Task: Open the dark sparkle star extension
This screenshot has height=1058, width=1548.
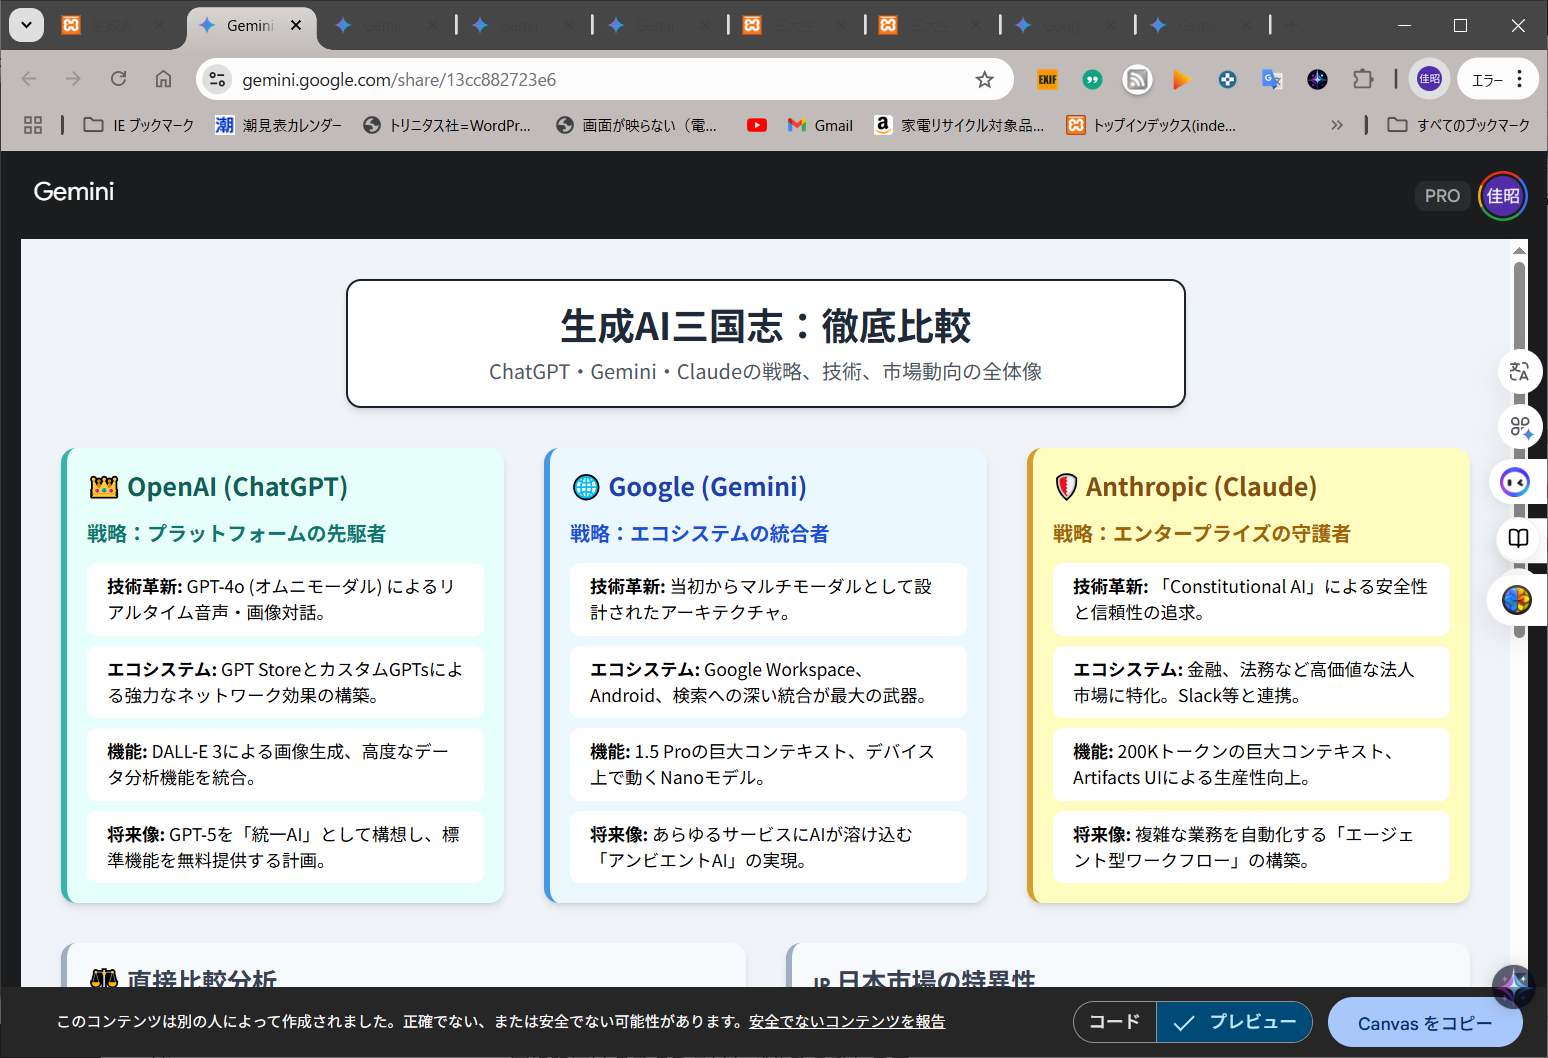Action: 1317,80
